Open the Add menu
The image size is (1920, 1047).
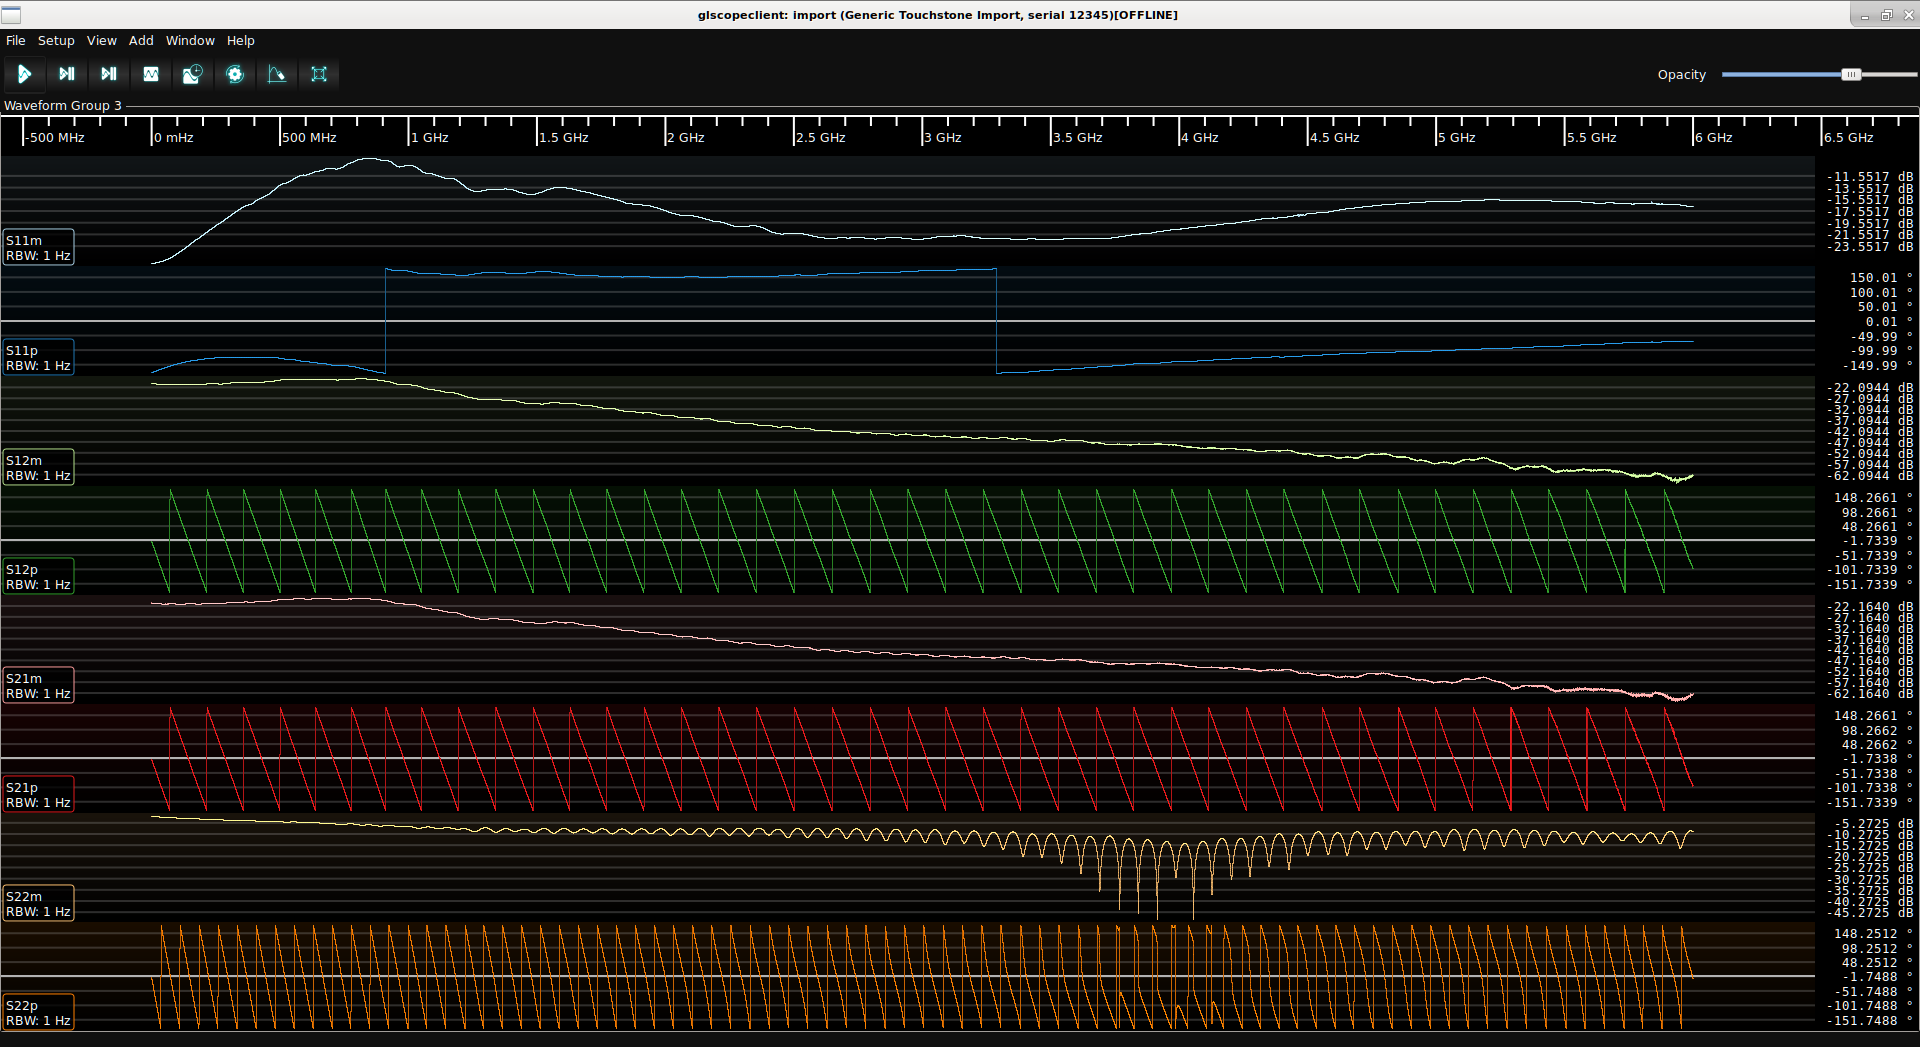pos(141,41)
